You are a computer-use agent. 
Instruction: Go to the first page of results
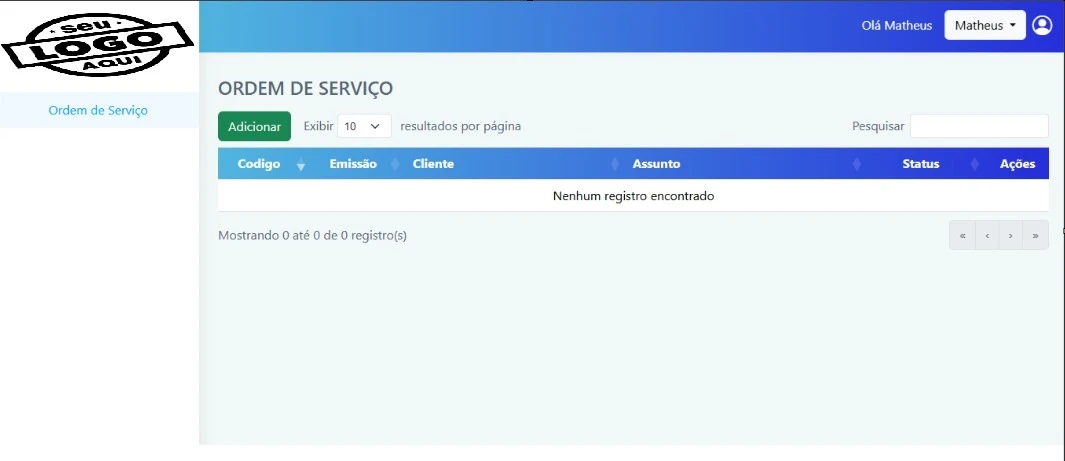point(962,236)
